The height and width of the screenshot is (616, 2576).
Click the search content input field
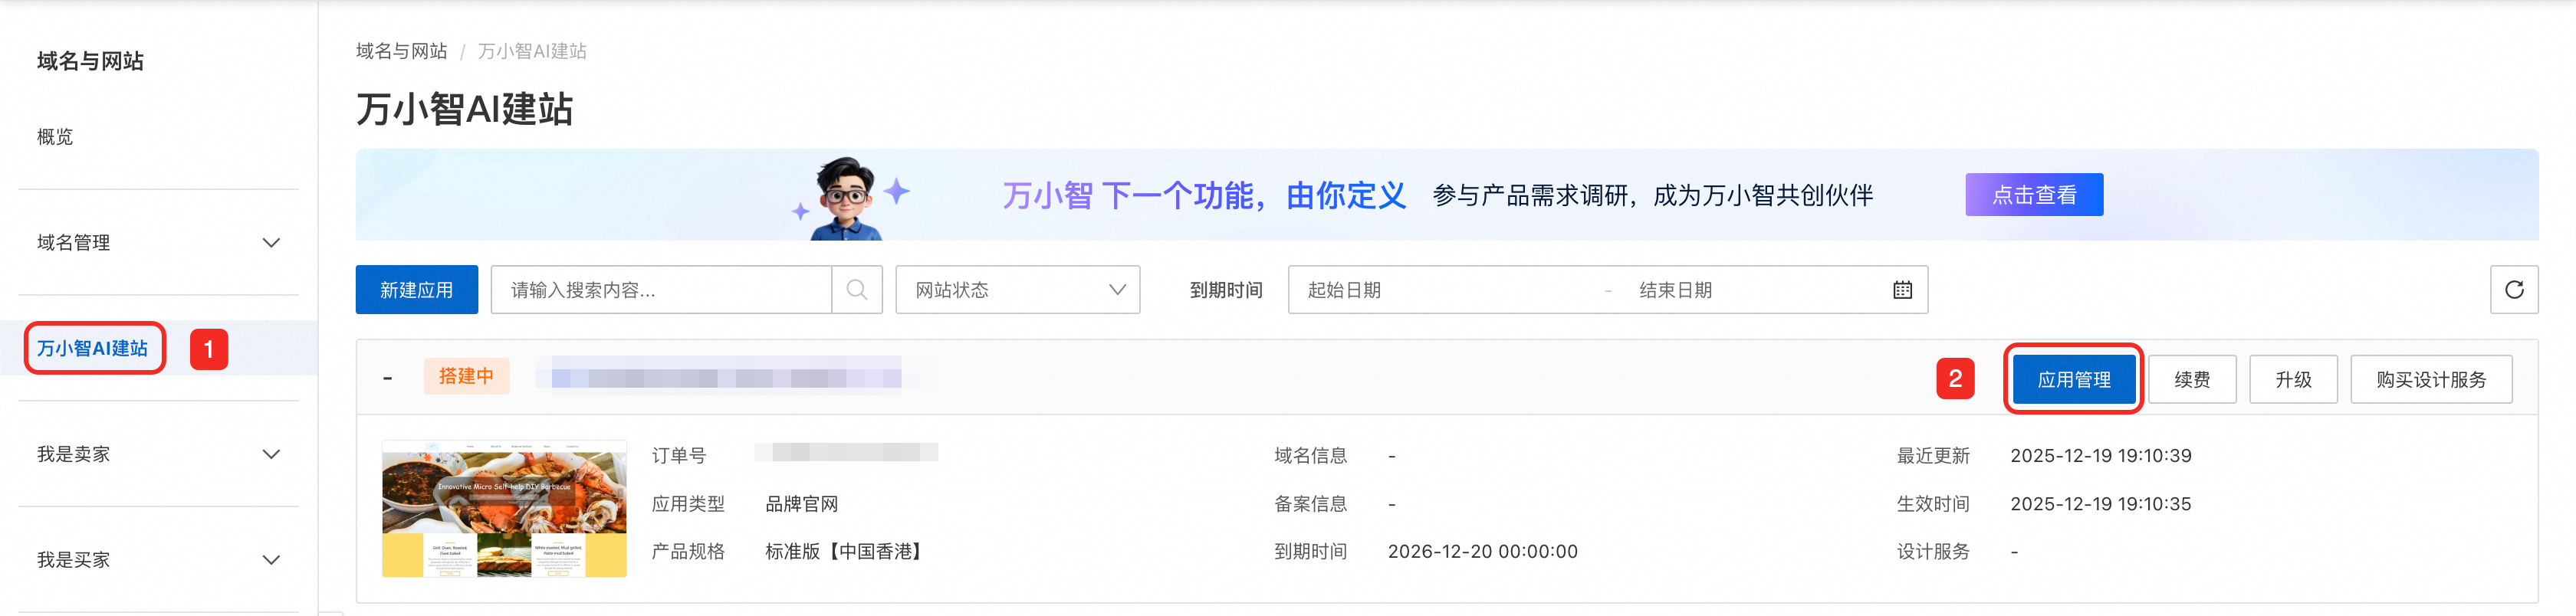coord(660,290)
